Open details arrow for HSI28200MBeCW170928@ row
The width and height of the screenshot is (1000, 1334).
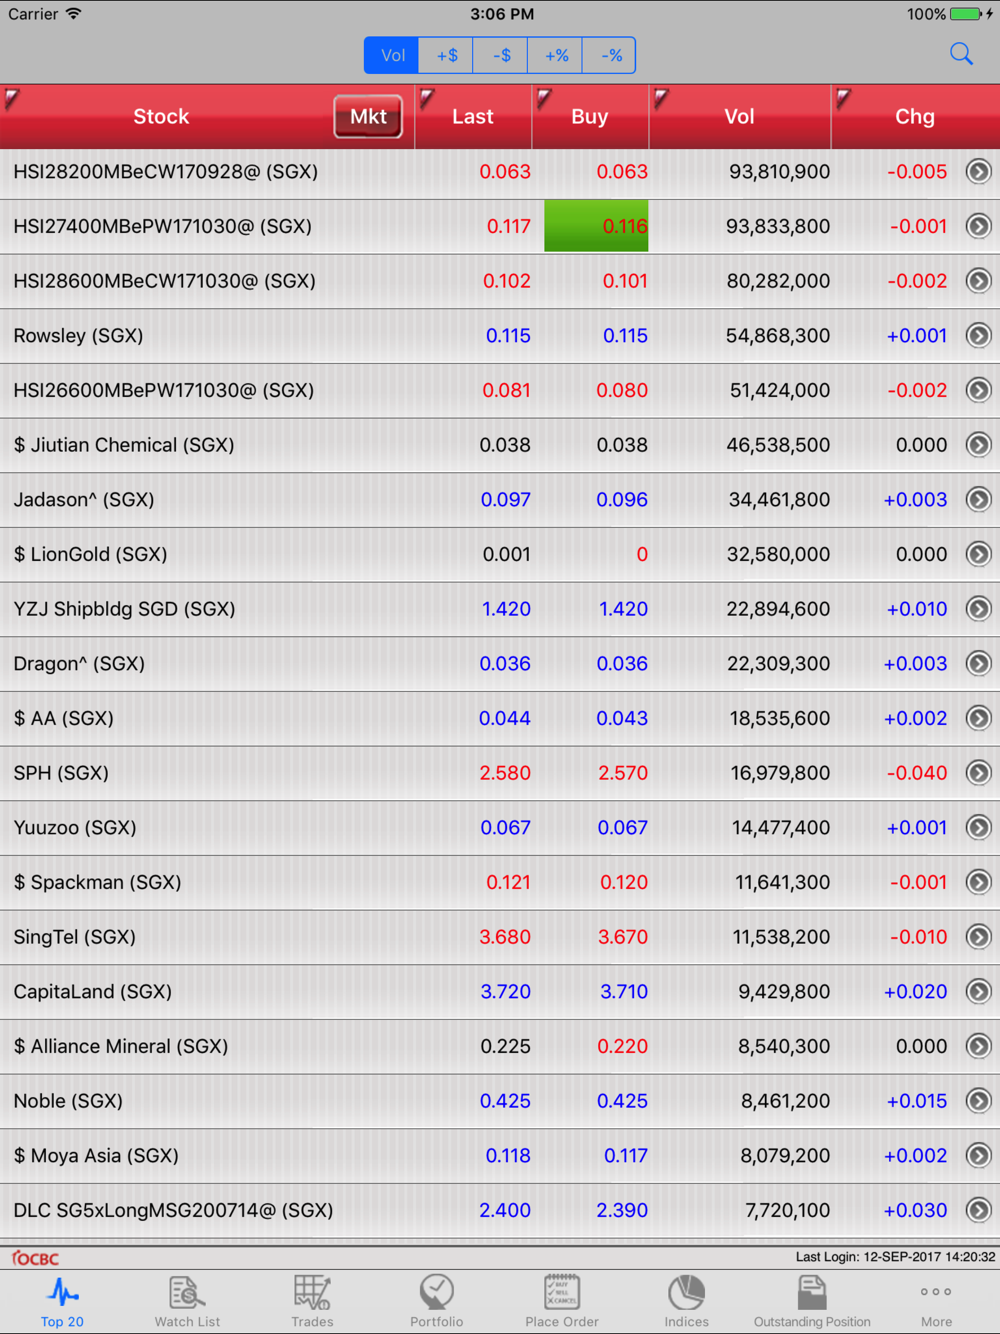pos(978,172)
